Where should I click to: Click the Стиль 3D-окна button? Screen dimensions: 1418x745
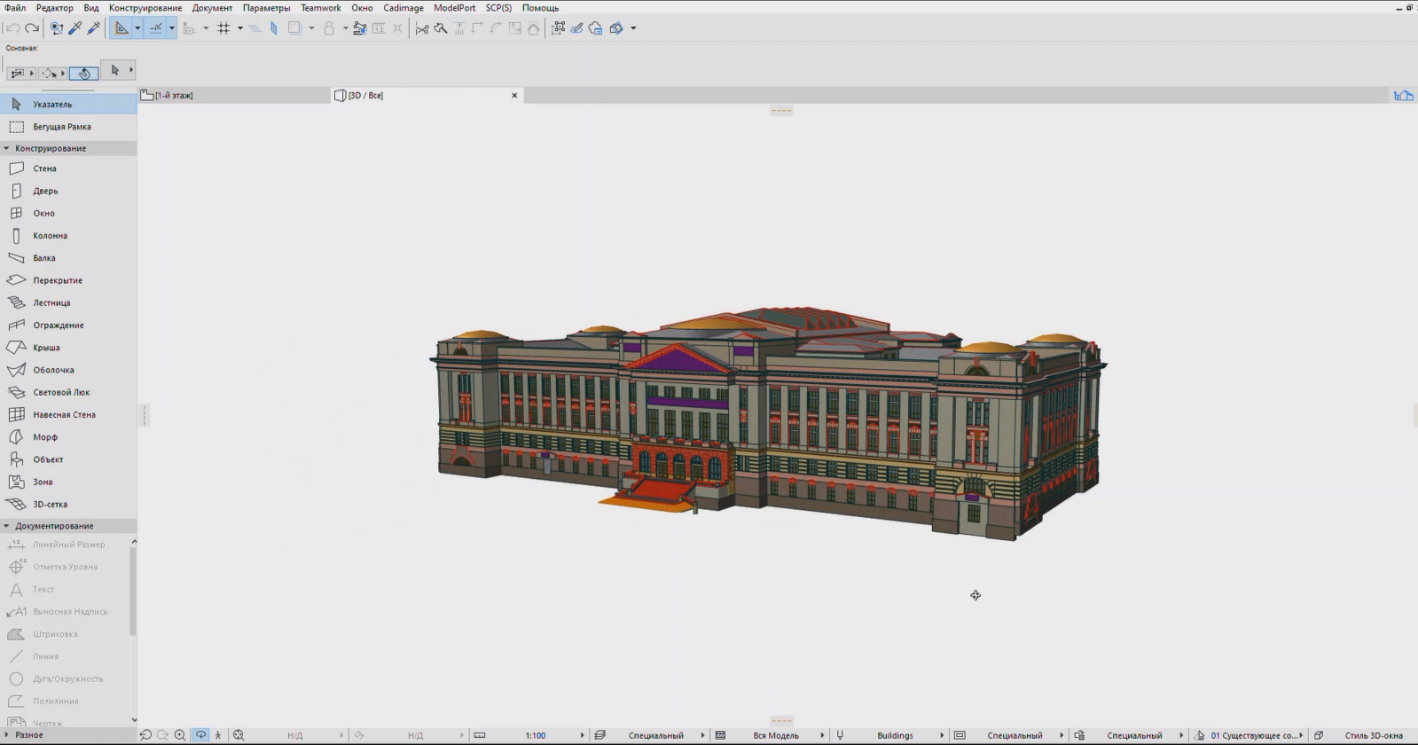[x=1373, y=736]
